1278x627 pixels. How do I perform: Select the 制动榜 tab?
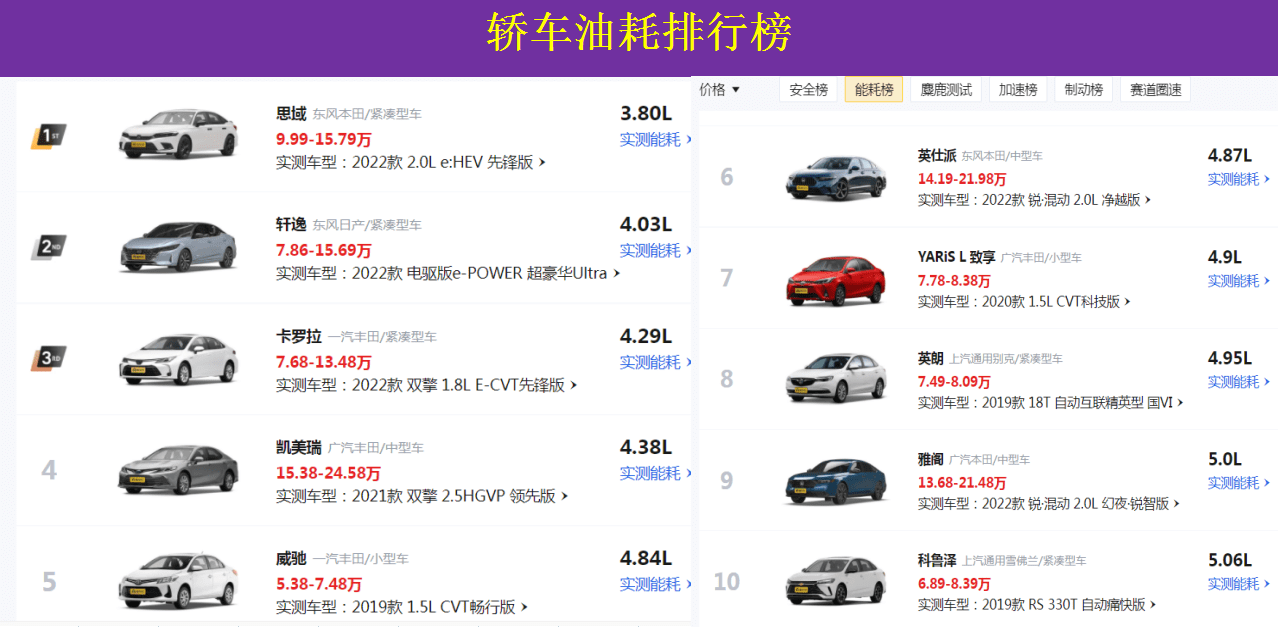pyautogui.click(x=1083, y=90)
